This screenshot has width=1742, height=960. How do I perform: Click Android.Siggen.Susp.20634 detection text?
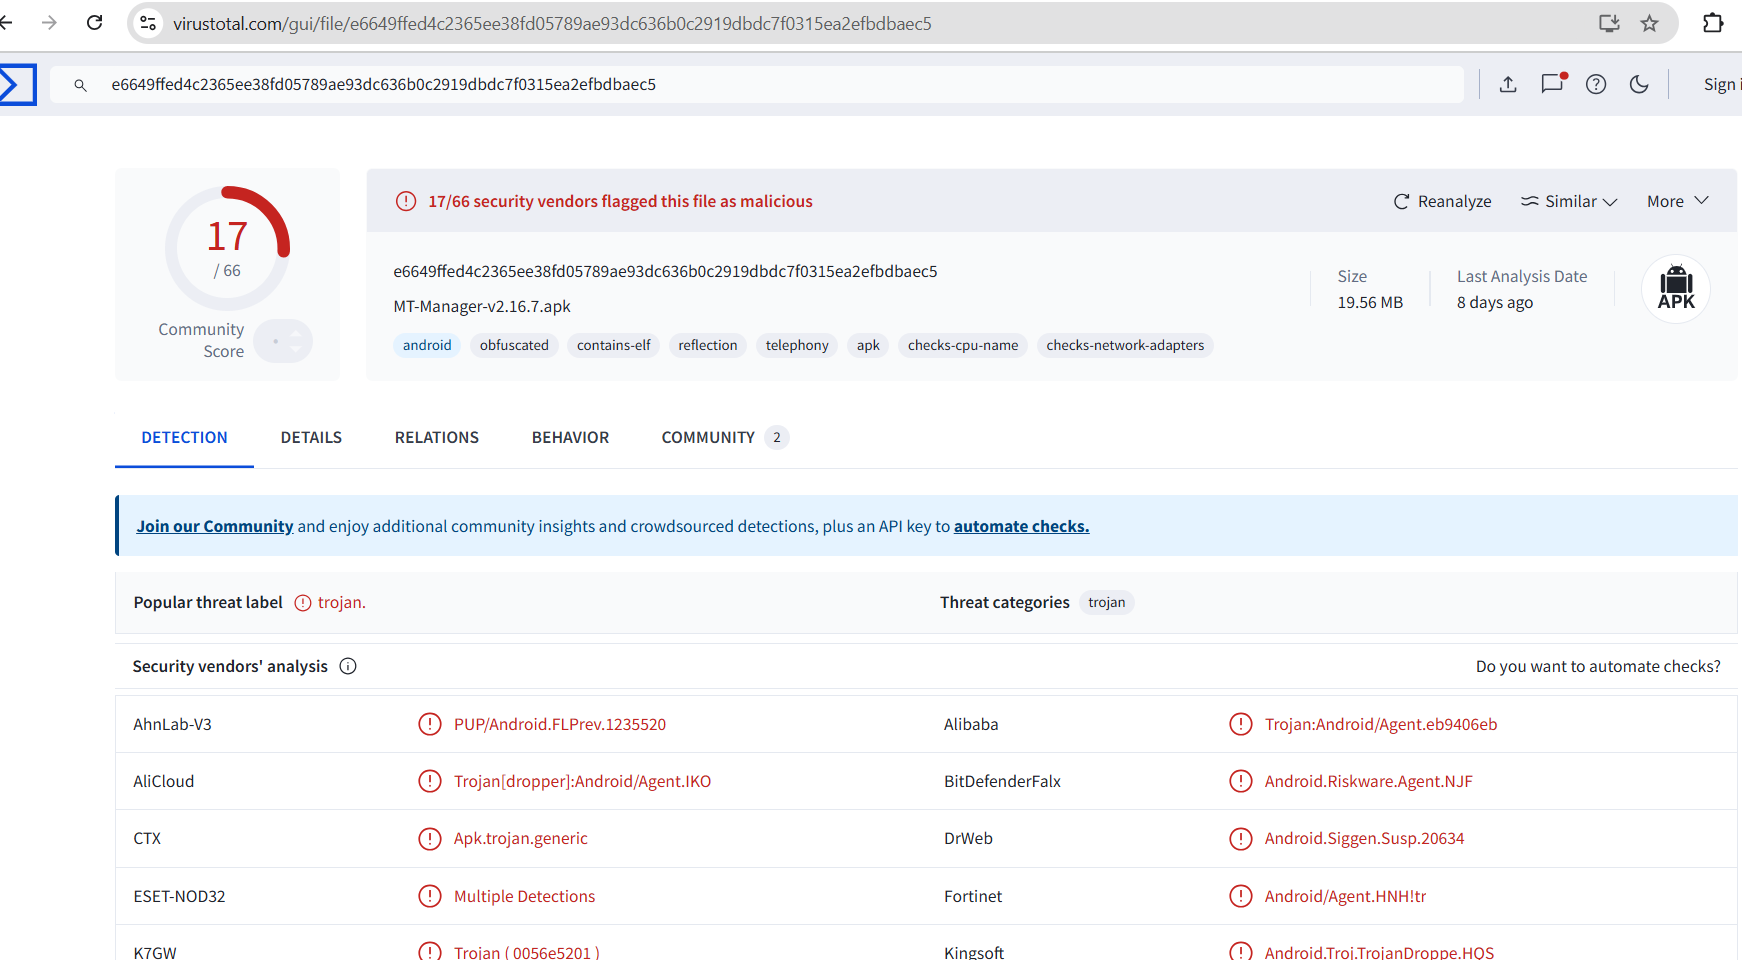[1364, 838]
